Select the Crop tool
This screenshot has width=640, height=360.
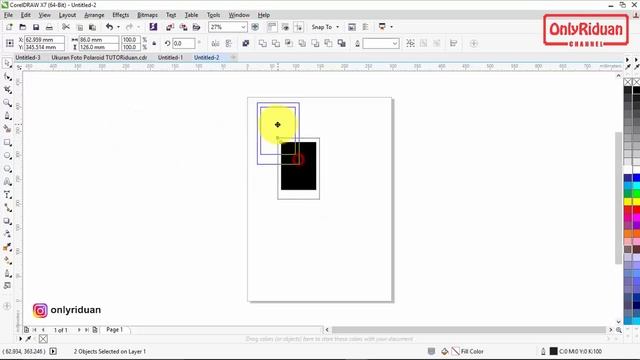click(7, 90)
